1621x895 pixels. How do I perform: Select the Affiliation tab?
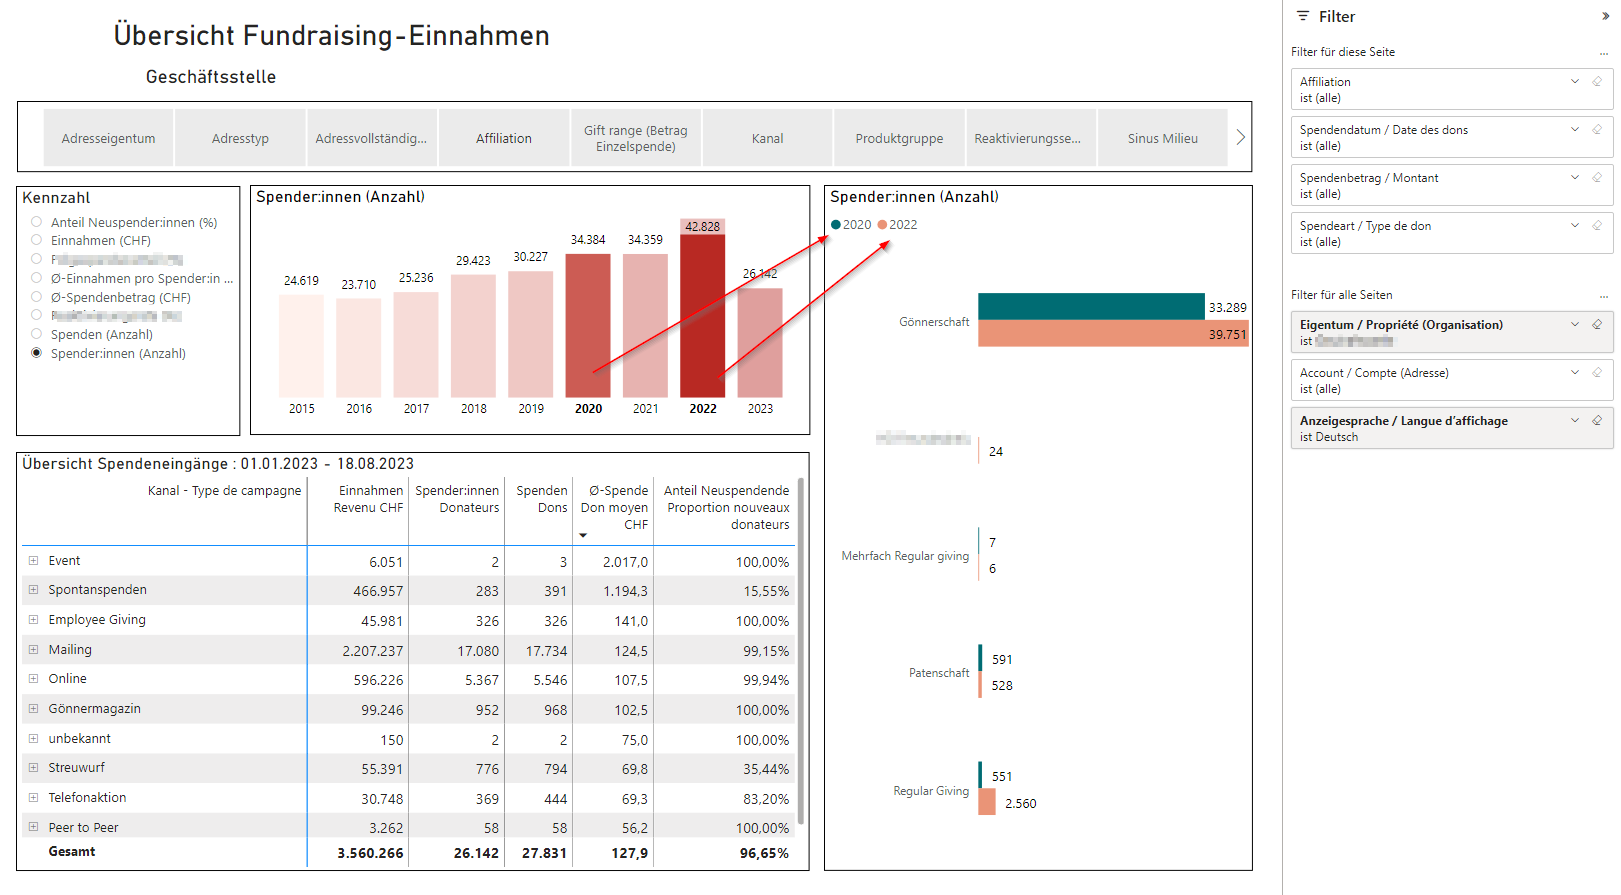pyautogui.click(x=504, y=138)
